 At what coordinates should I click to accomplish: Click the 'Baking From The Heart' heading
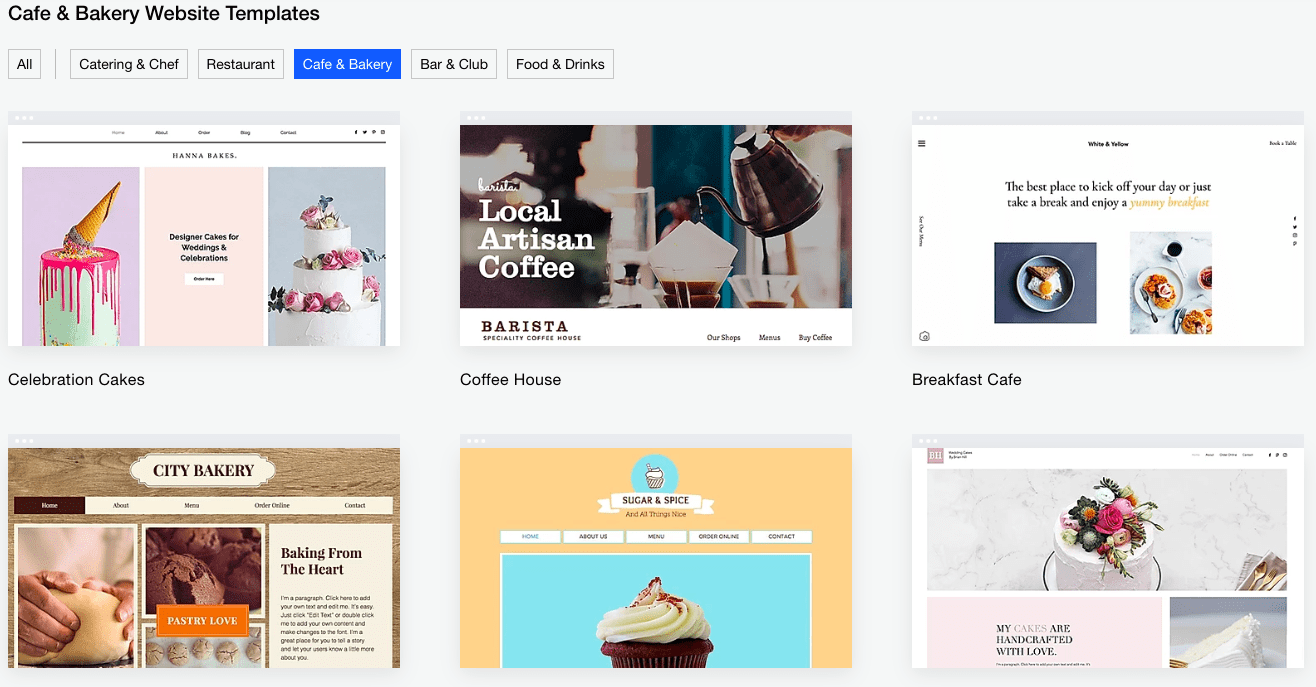tap(321, 561)
